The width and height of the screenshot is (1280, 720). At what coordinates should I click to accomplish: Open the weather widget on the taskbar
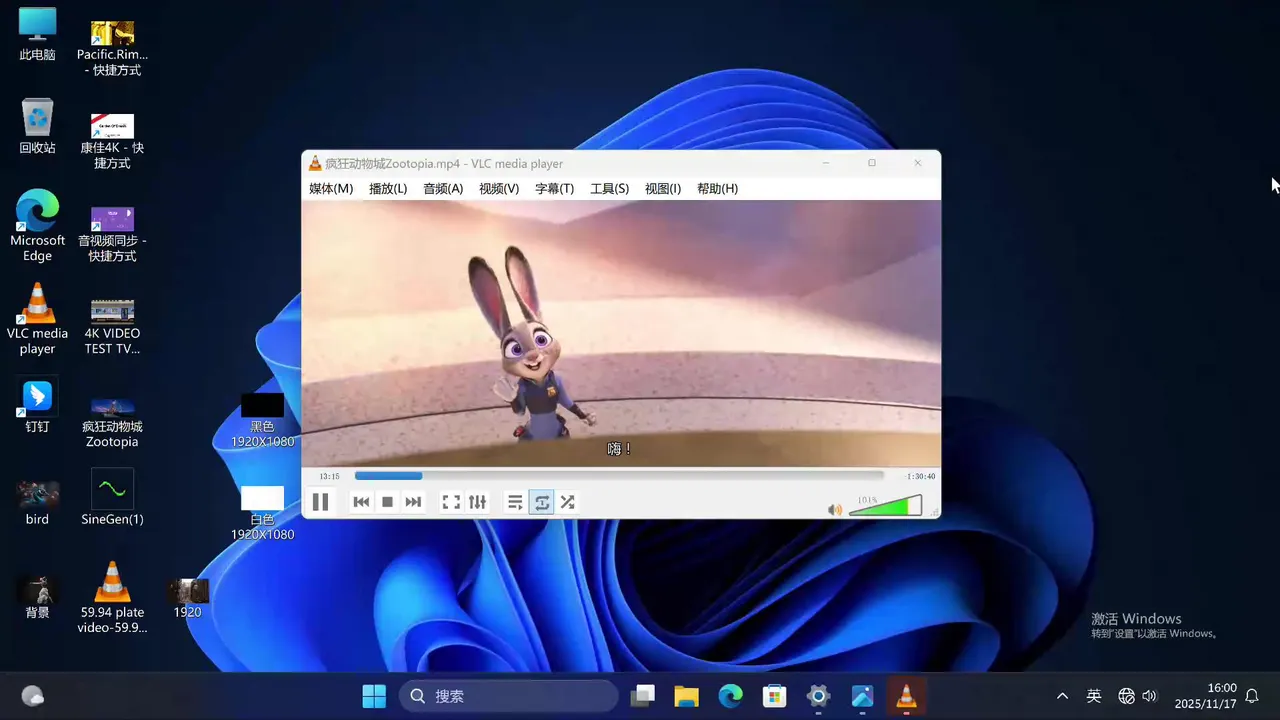coord(32,696)
